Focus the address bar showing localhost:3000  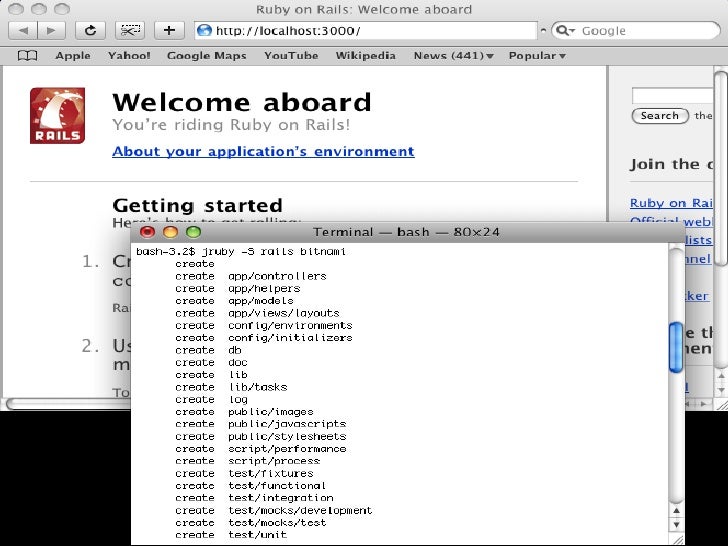(365, 31)
